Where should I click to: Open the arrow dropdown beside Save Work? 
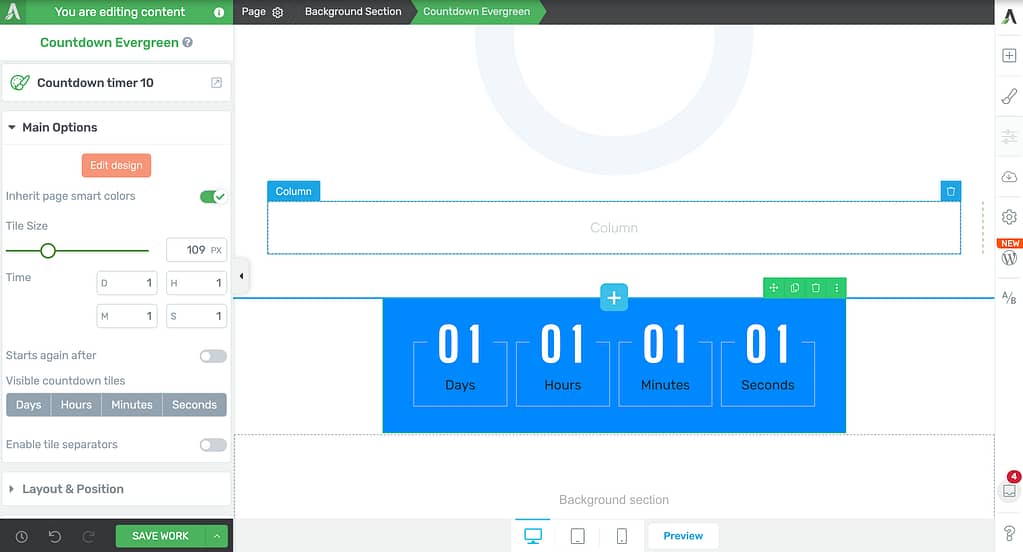[217, 536]
